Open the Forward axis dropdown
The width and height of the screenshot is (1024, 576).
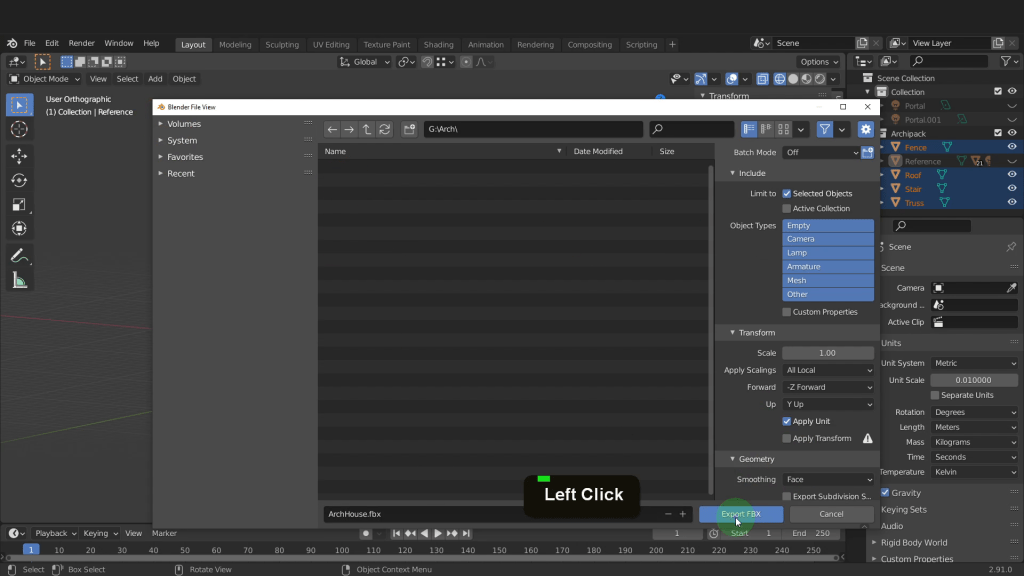point(828,387)
